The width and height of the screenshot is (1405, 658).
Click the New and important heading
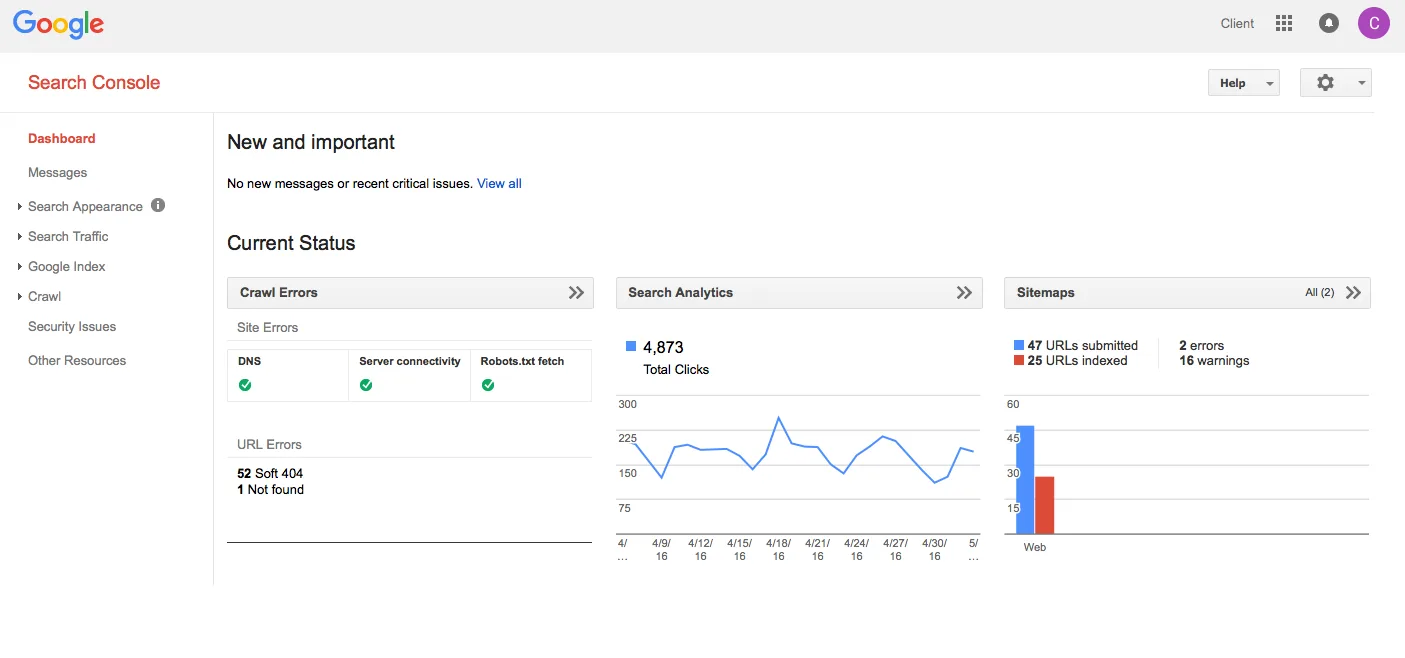click(311, 142)
